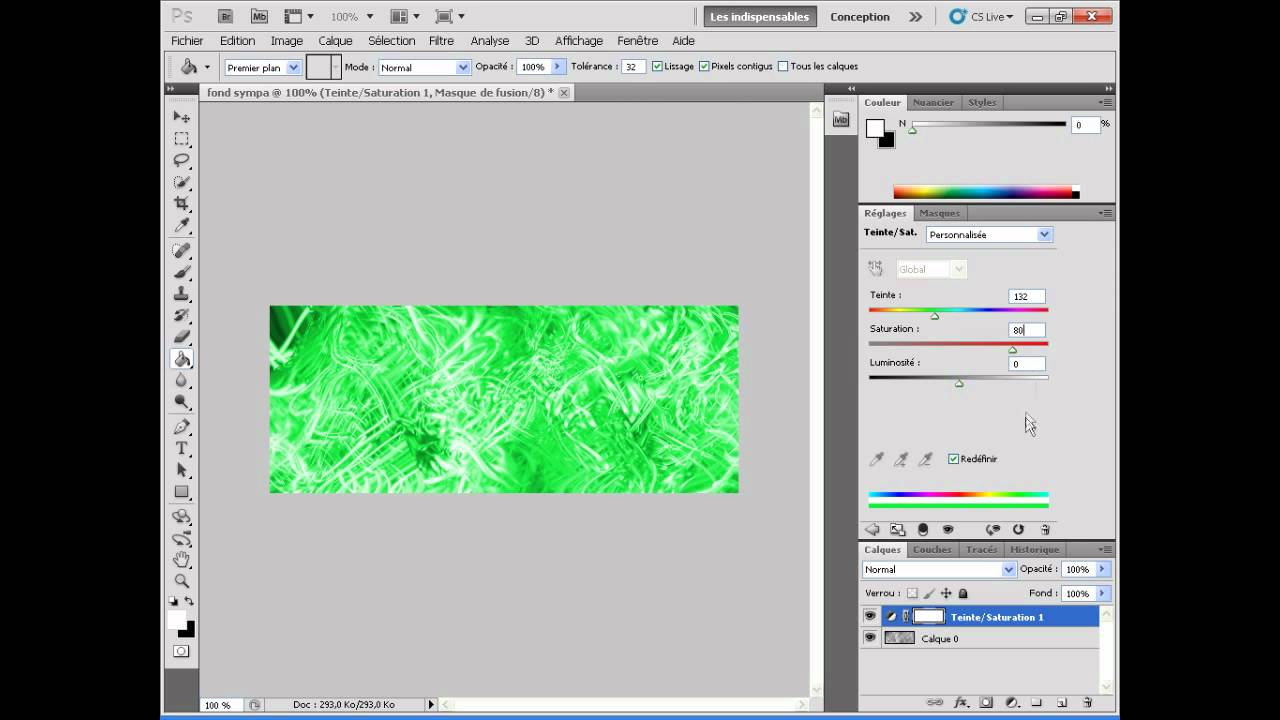Viewport: 1280px width, 720px height.
Task: Reset adjustment defaults in the Réglages panel
Action: (x=1018, y=530)
